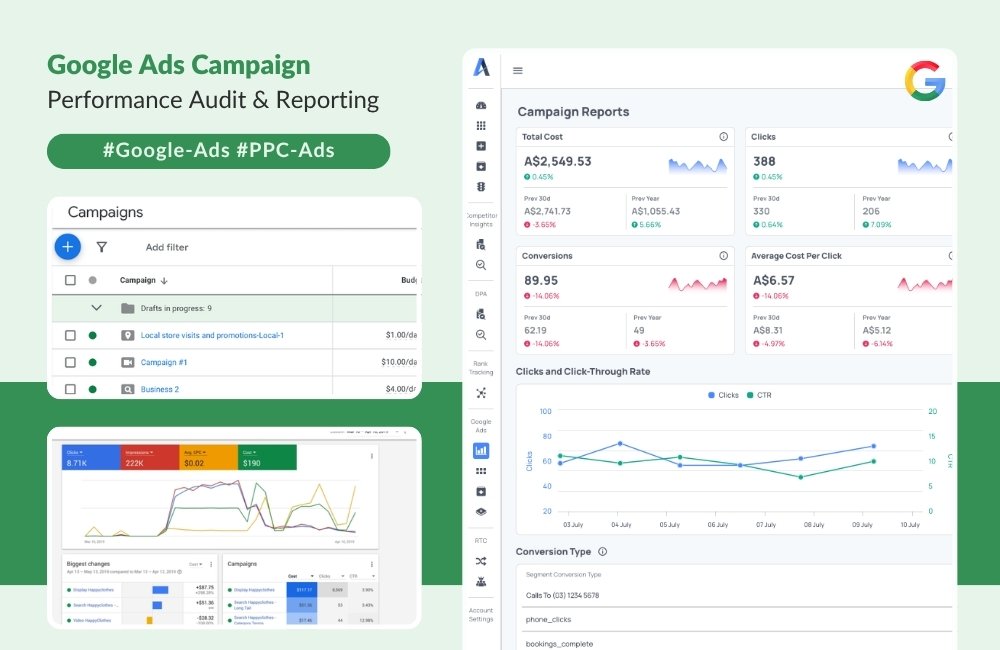Click the Total Cost sparkline chart

point(698,166)
